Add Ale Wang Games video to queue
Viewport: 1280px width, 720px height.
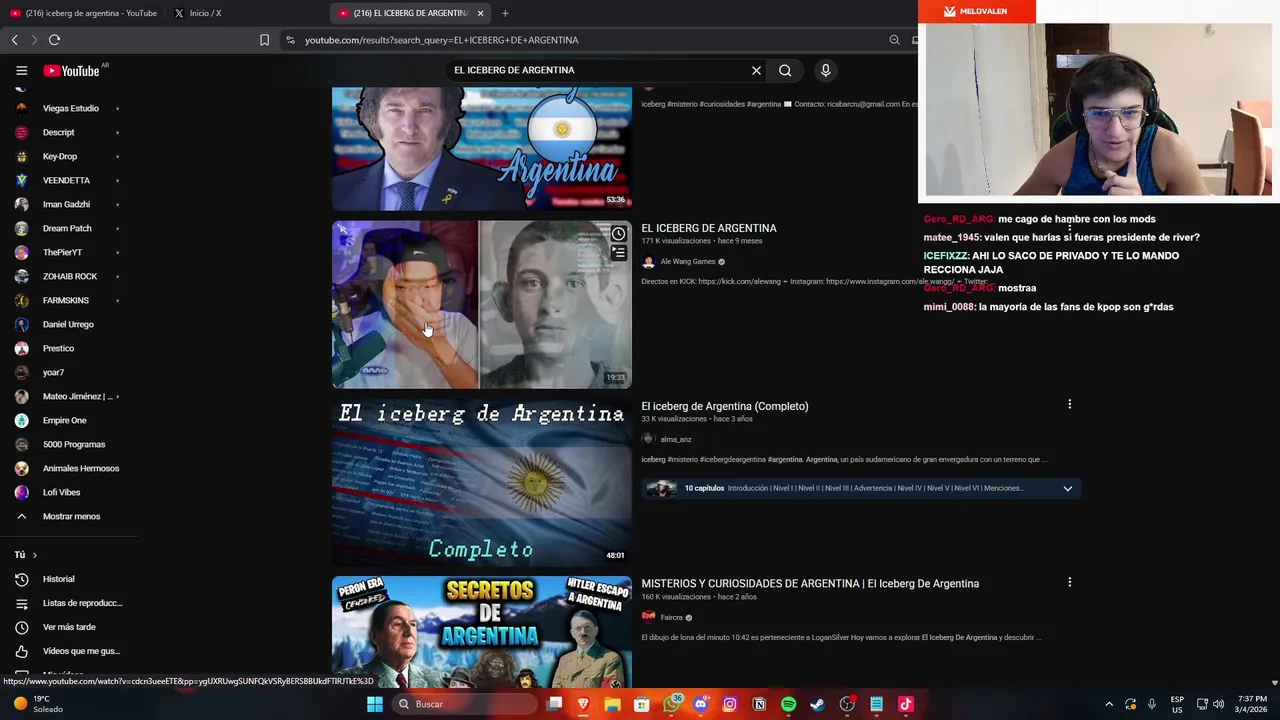[x=619, y=253]
